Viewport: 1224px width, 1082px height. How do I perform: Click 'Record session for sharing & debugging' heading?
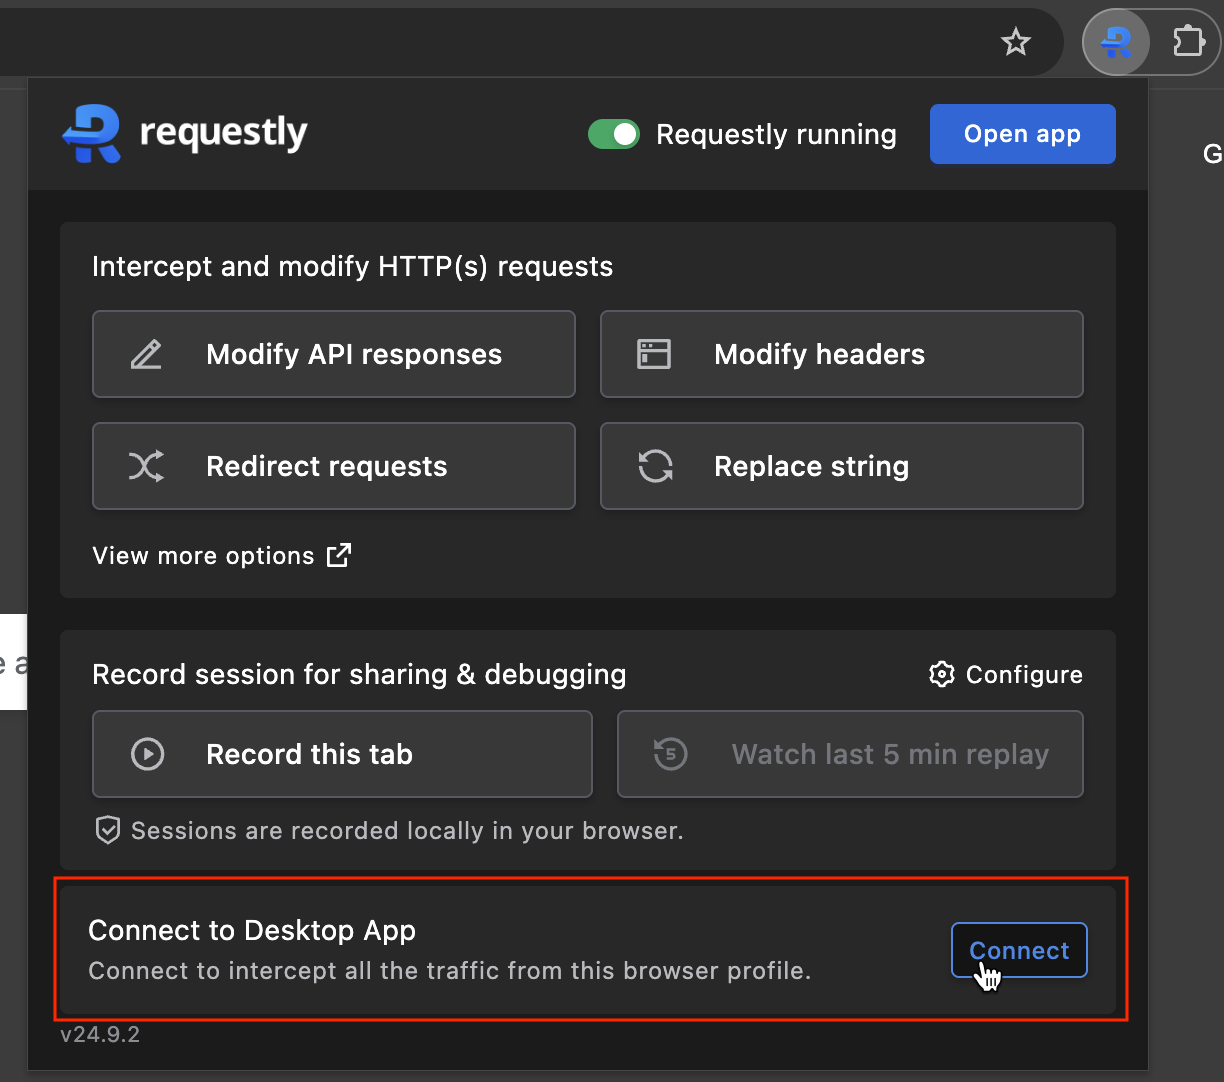[x=359, y=675]
